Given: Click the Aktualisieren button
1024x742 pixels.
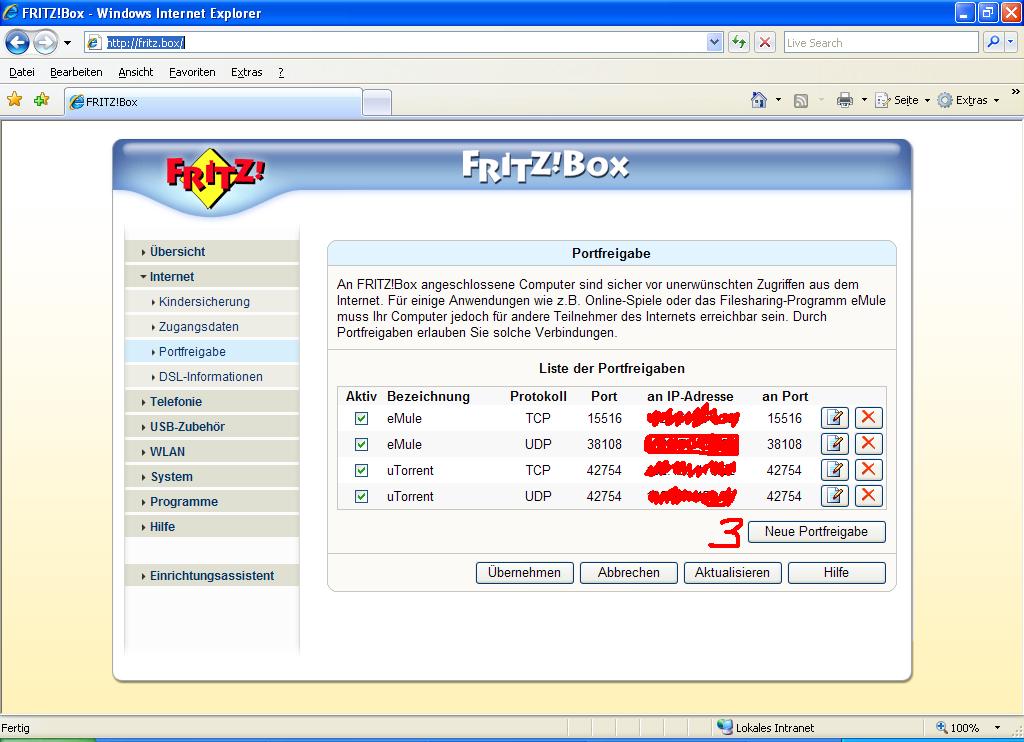Looking at the screenshot, I should click(732, 573).
